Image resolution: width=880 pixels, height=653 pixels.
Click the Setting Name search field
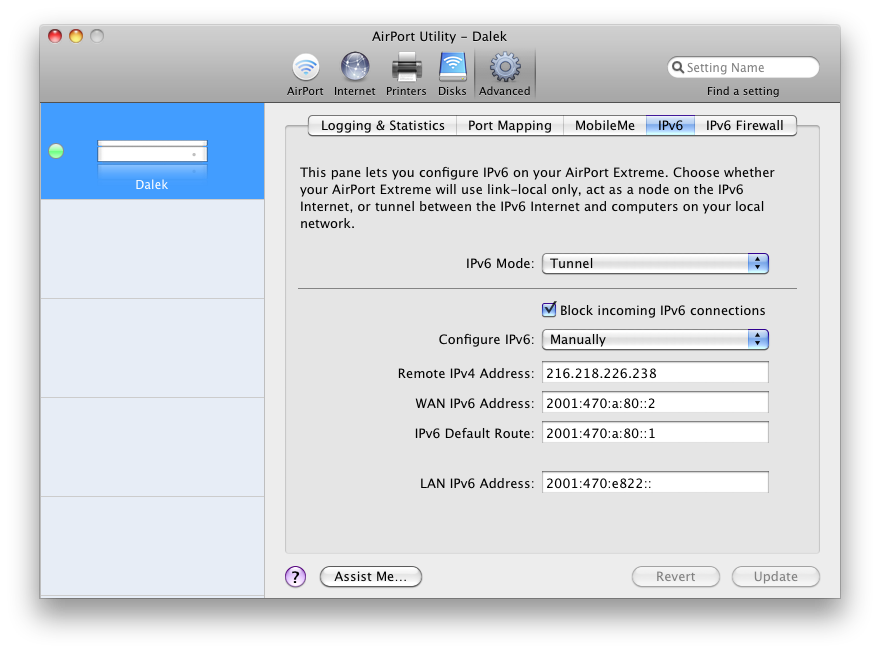click(x=743, y=67)
